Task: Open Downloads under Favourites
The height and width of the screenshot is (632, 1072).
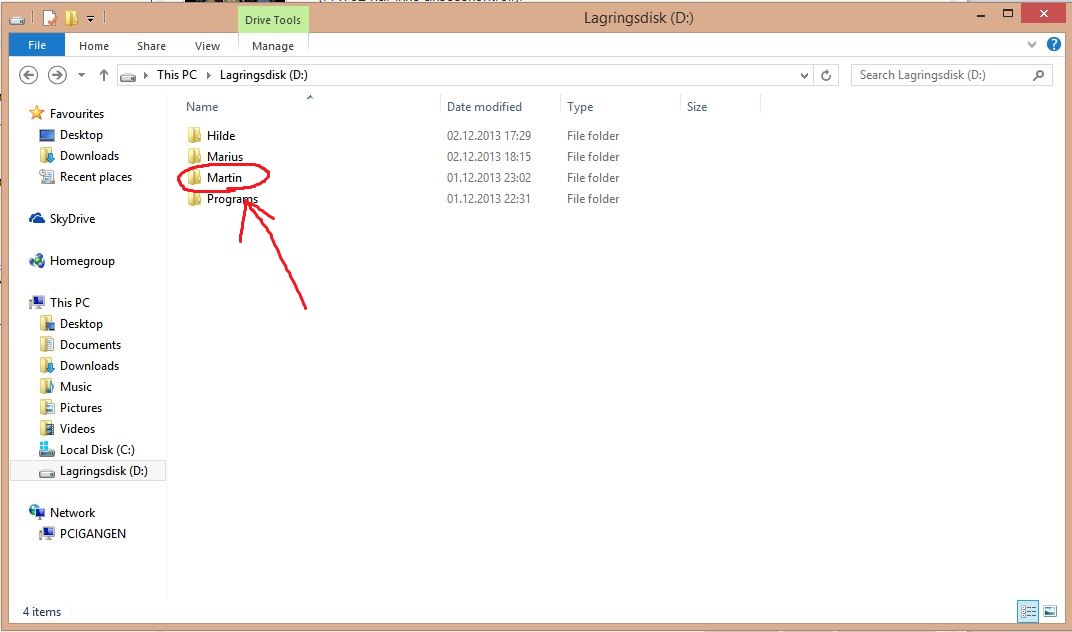Action: coord(89,156)
